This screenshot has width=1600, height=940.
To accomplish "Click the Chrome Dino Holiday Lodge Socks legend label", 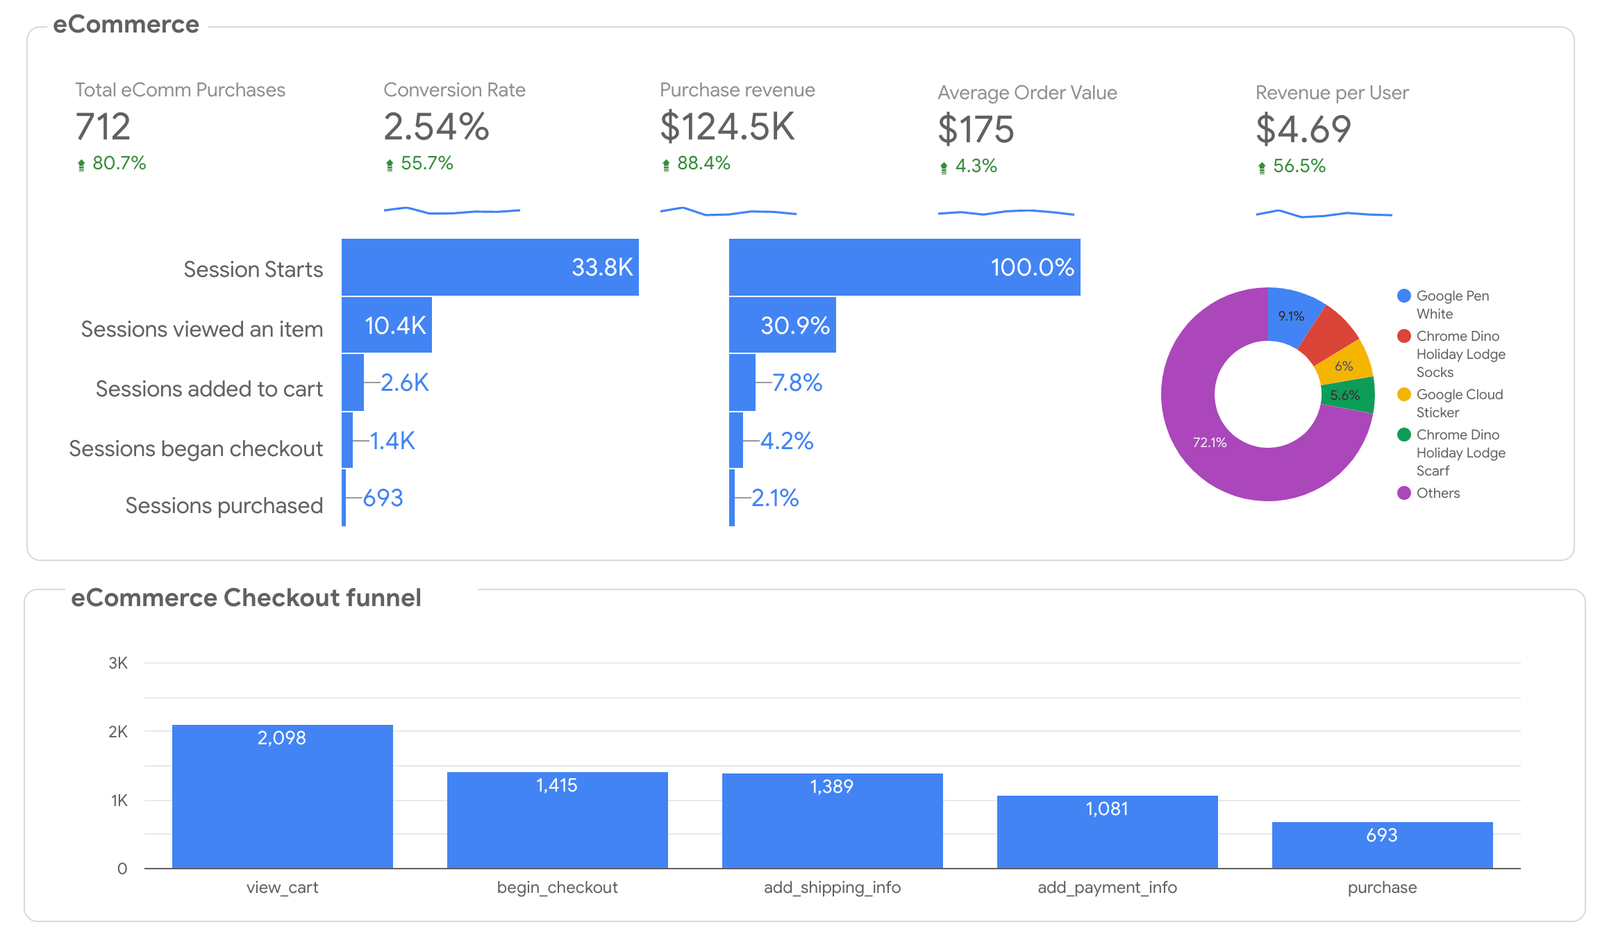I will click(1460, 354).
